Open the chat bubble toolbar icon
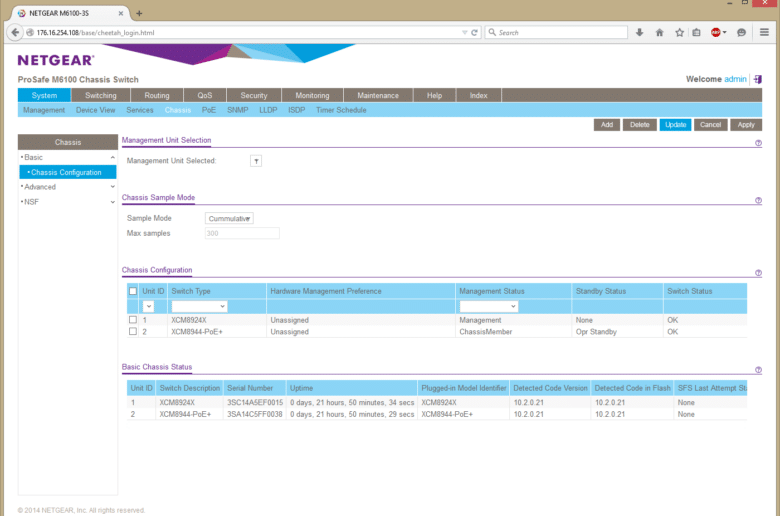Screen dimensions: 780x516 [x=741, y=32]
